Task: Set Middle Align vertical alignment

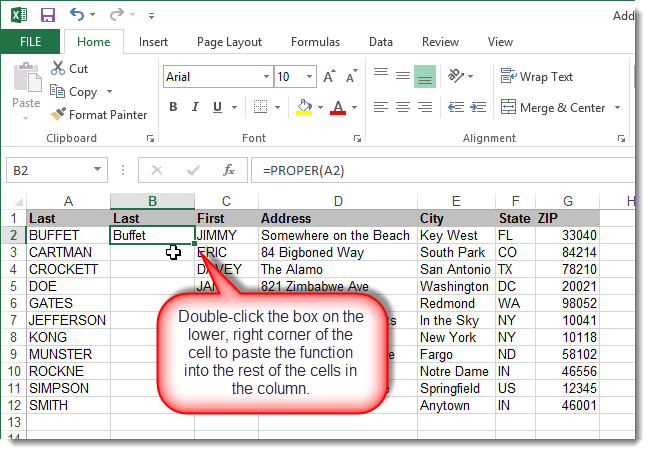Action: 403,76
